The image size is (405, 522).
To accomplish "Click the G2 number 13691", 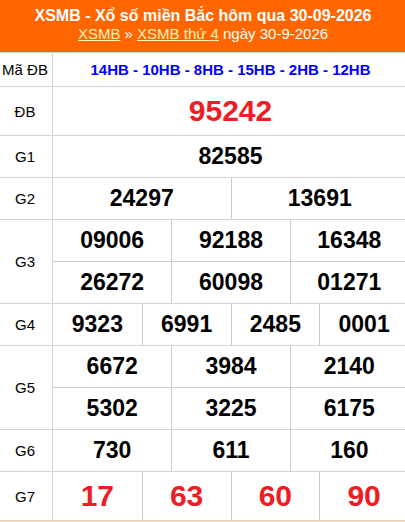I will point(320,198).
